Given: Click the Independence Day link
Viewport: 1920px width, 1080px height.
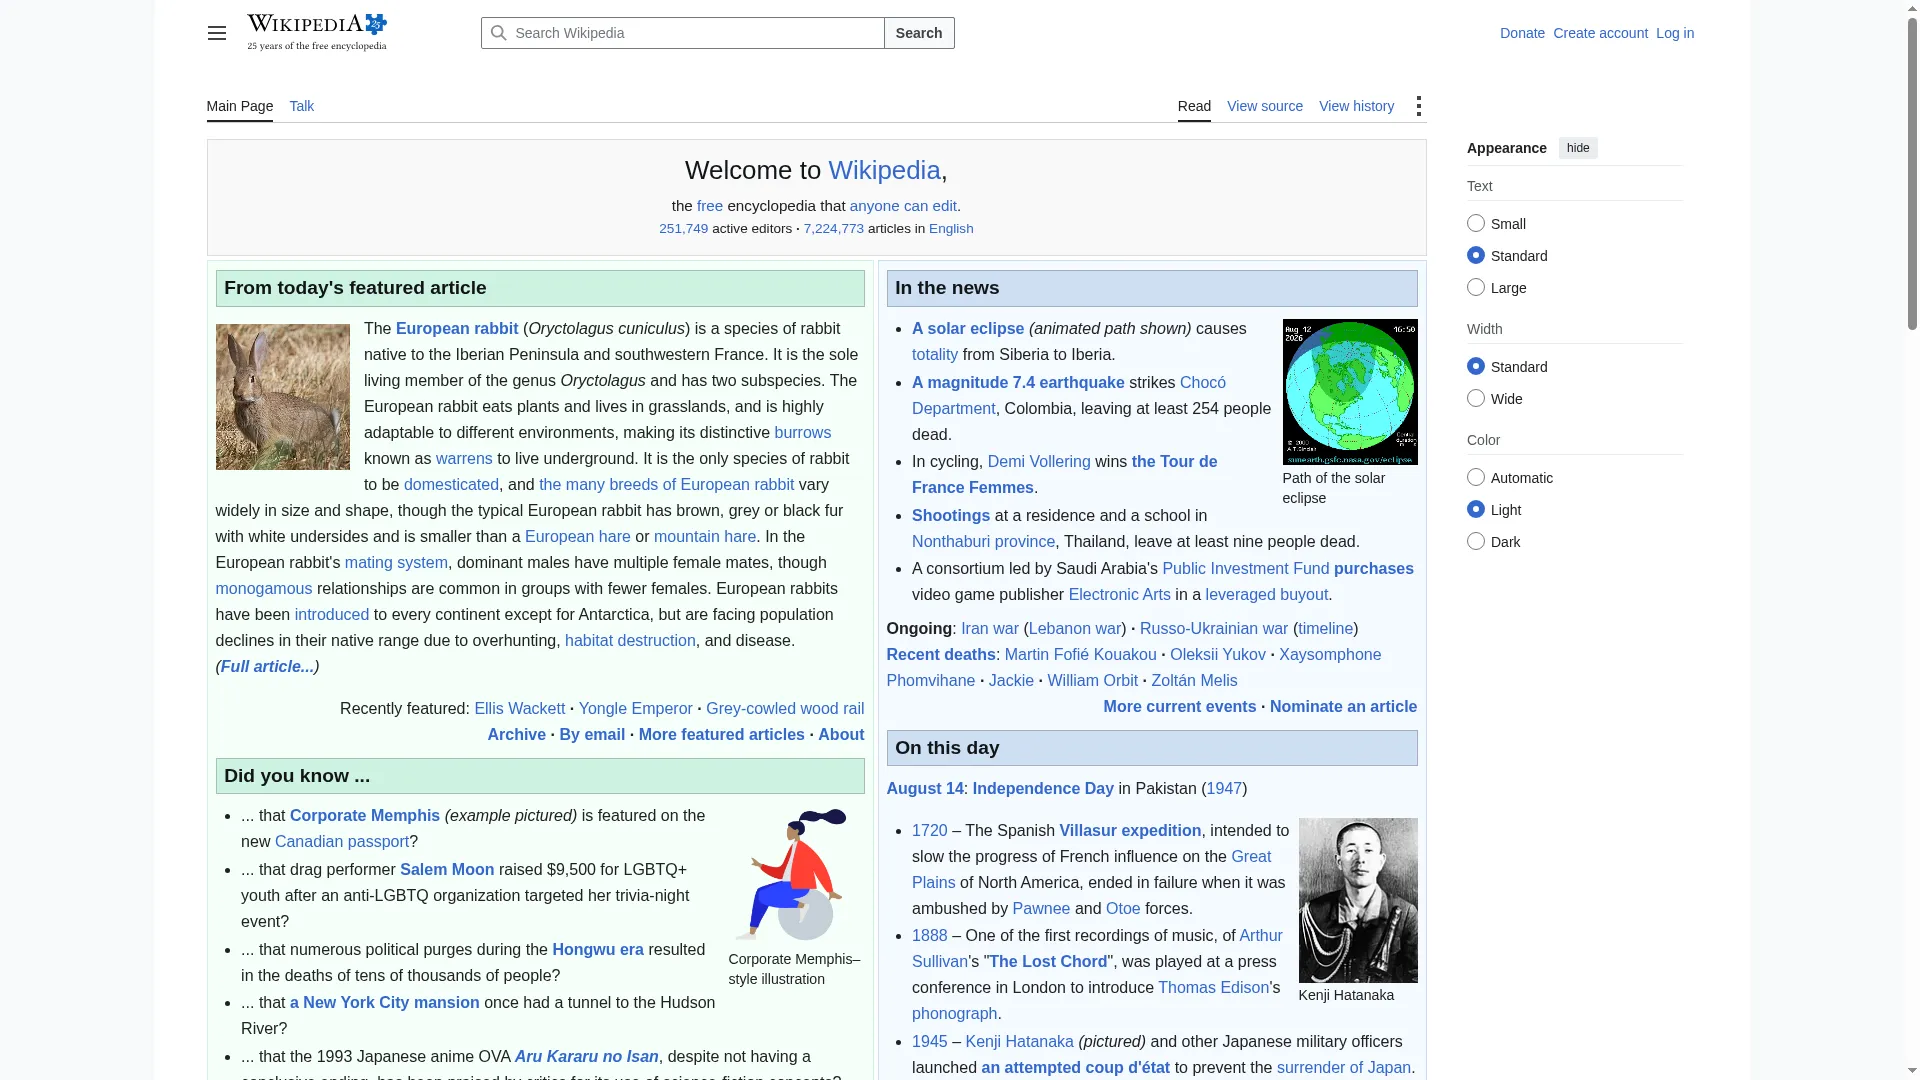Looking at the screenshot, I should pos(1043,788).
